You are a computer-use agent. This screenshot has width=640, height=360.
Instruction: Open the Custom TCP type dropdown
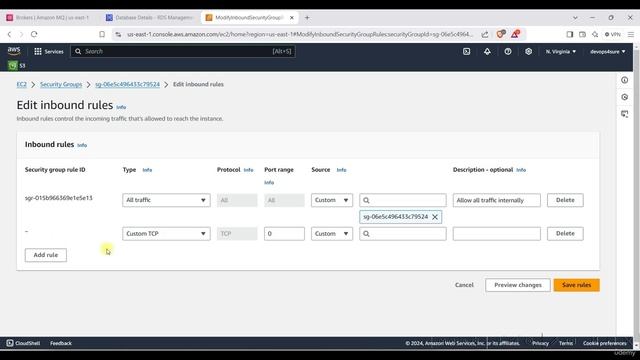click(x=166, y=233)
